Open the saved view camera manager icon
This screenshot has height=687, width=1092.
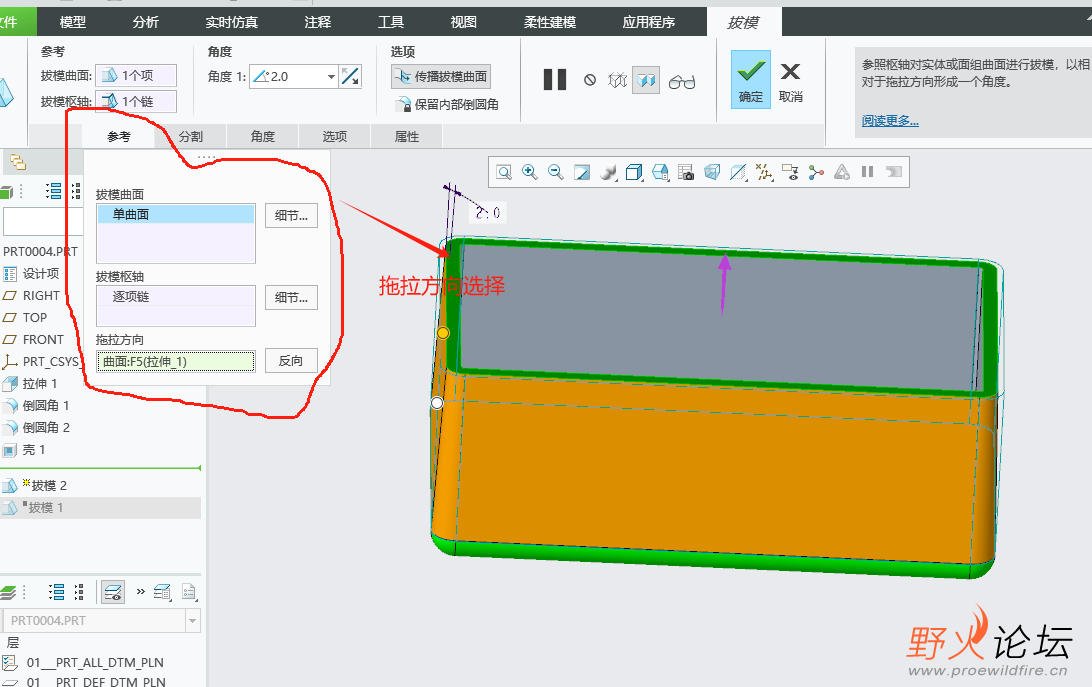[686, 173]
